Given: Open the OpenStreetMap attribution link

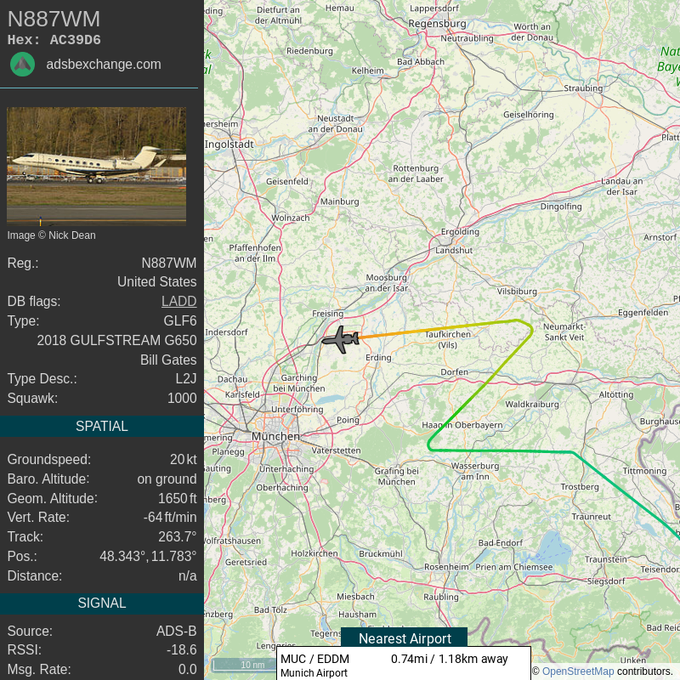Looking at the screenshot, I should 578,671.
